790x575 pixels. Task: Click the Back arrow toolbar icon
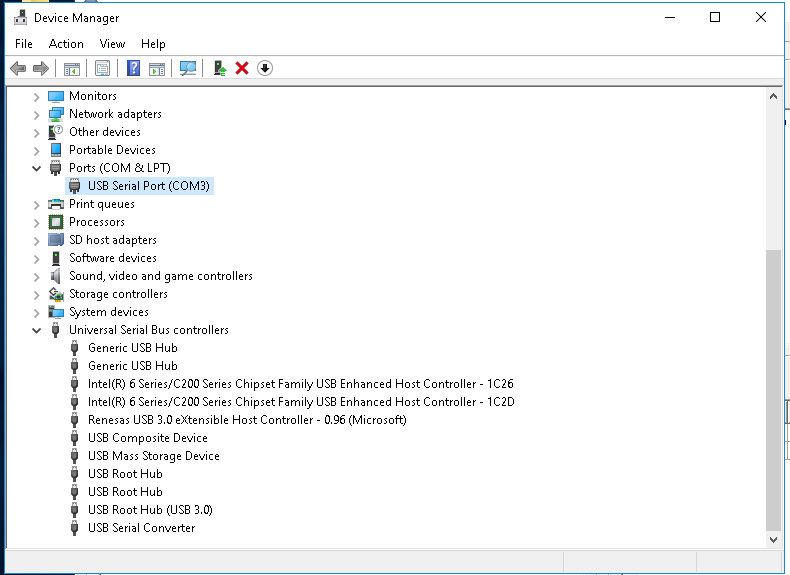pyautogui.click(x=18, y=68)
